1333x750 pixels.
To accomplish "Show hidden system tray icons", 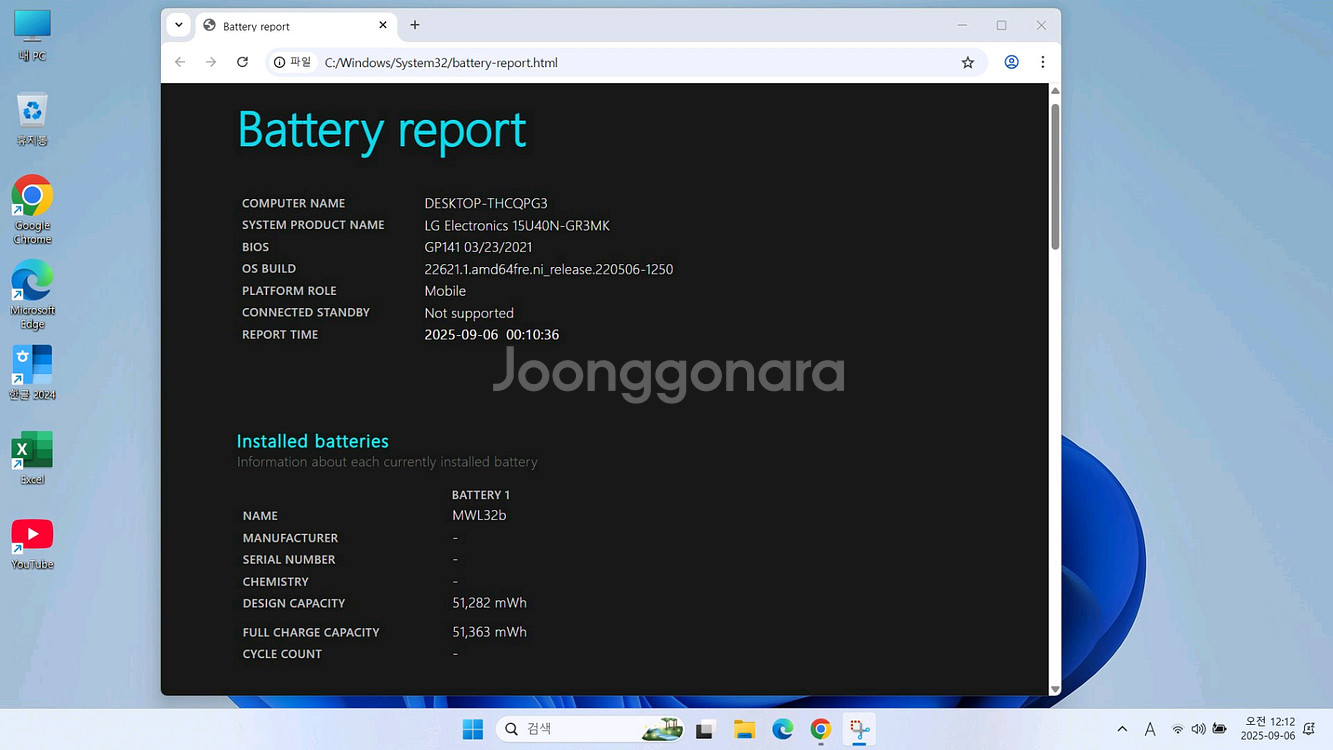I will tap(1122, 729).
